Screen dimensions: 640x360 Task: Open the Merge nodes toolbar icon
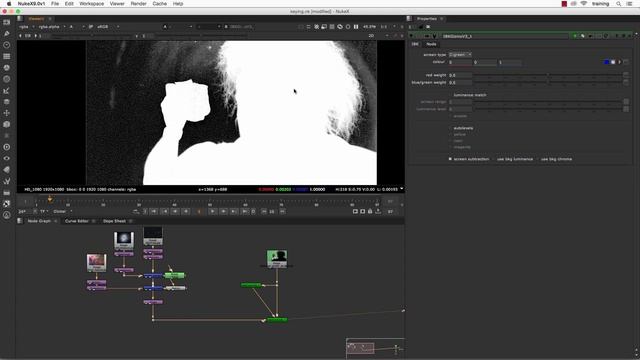tap(7, 102)
